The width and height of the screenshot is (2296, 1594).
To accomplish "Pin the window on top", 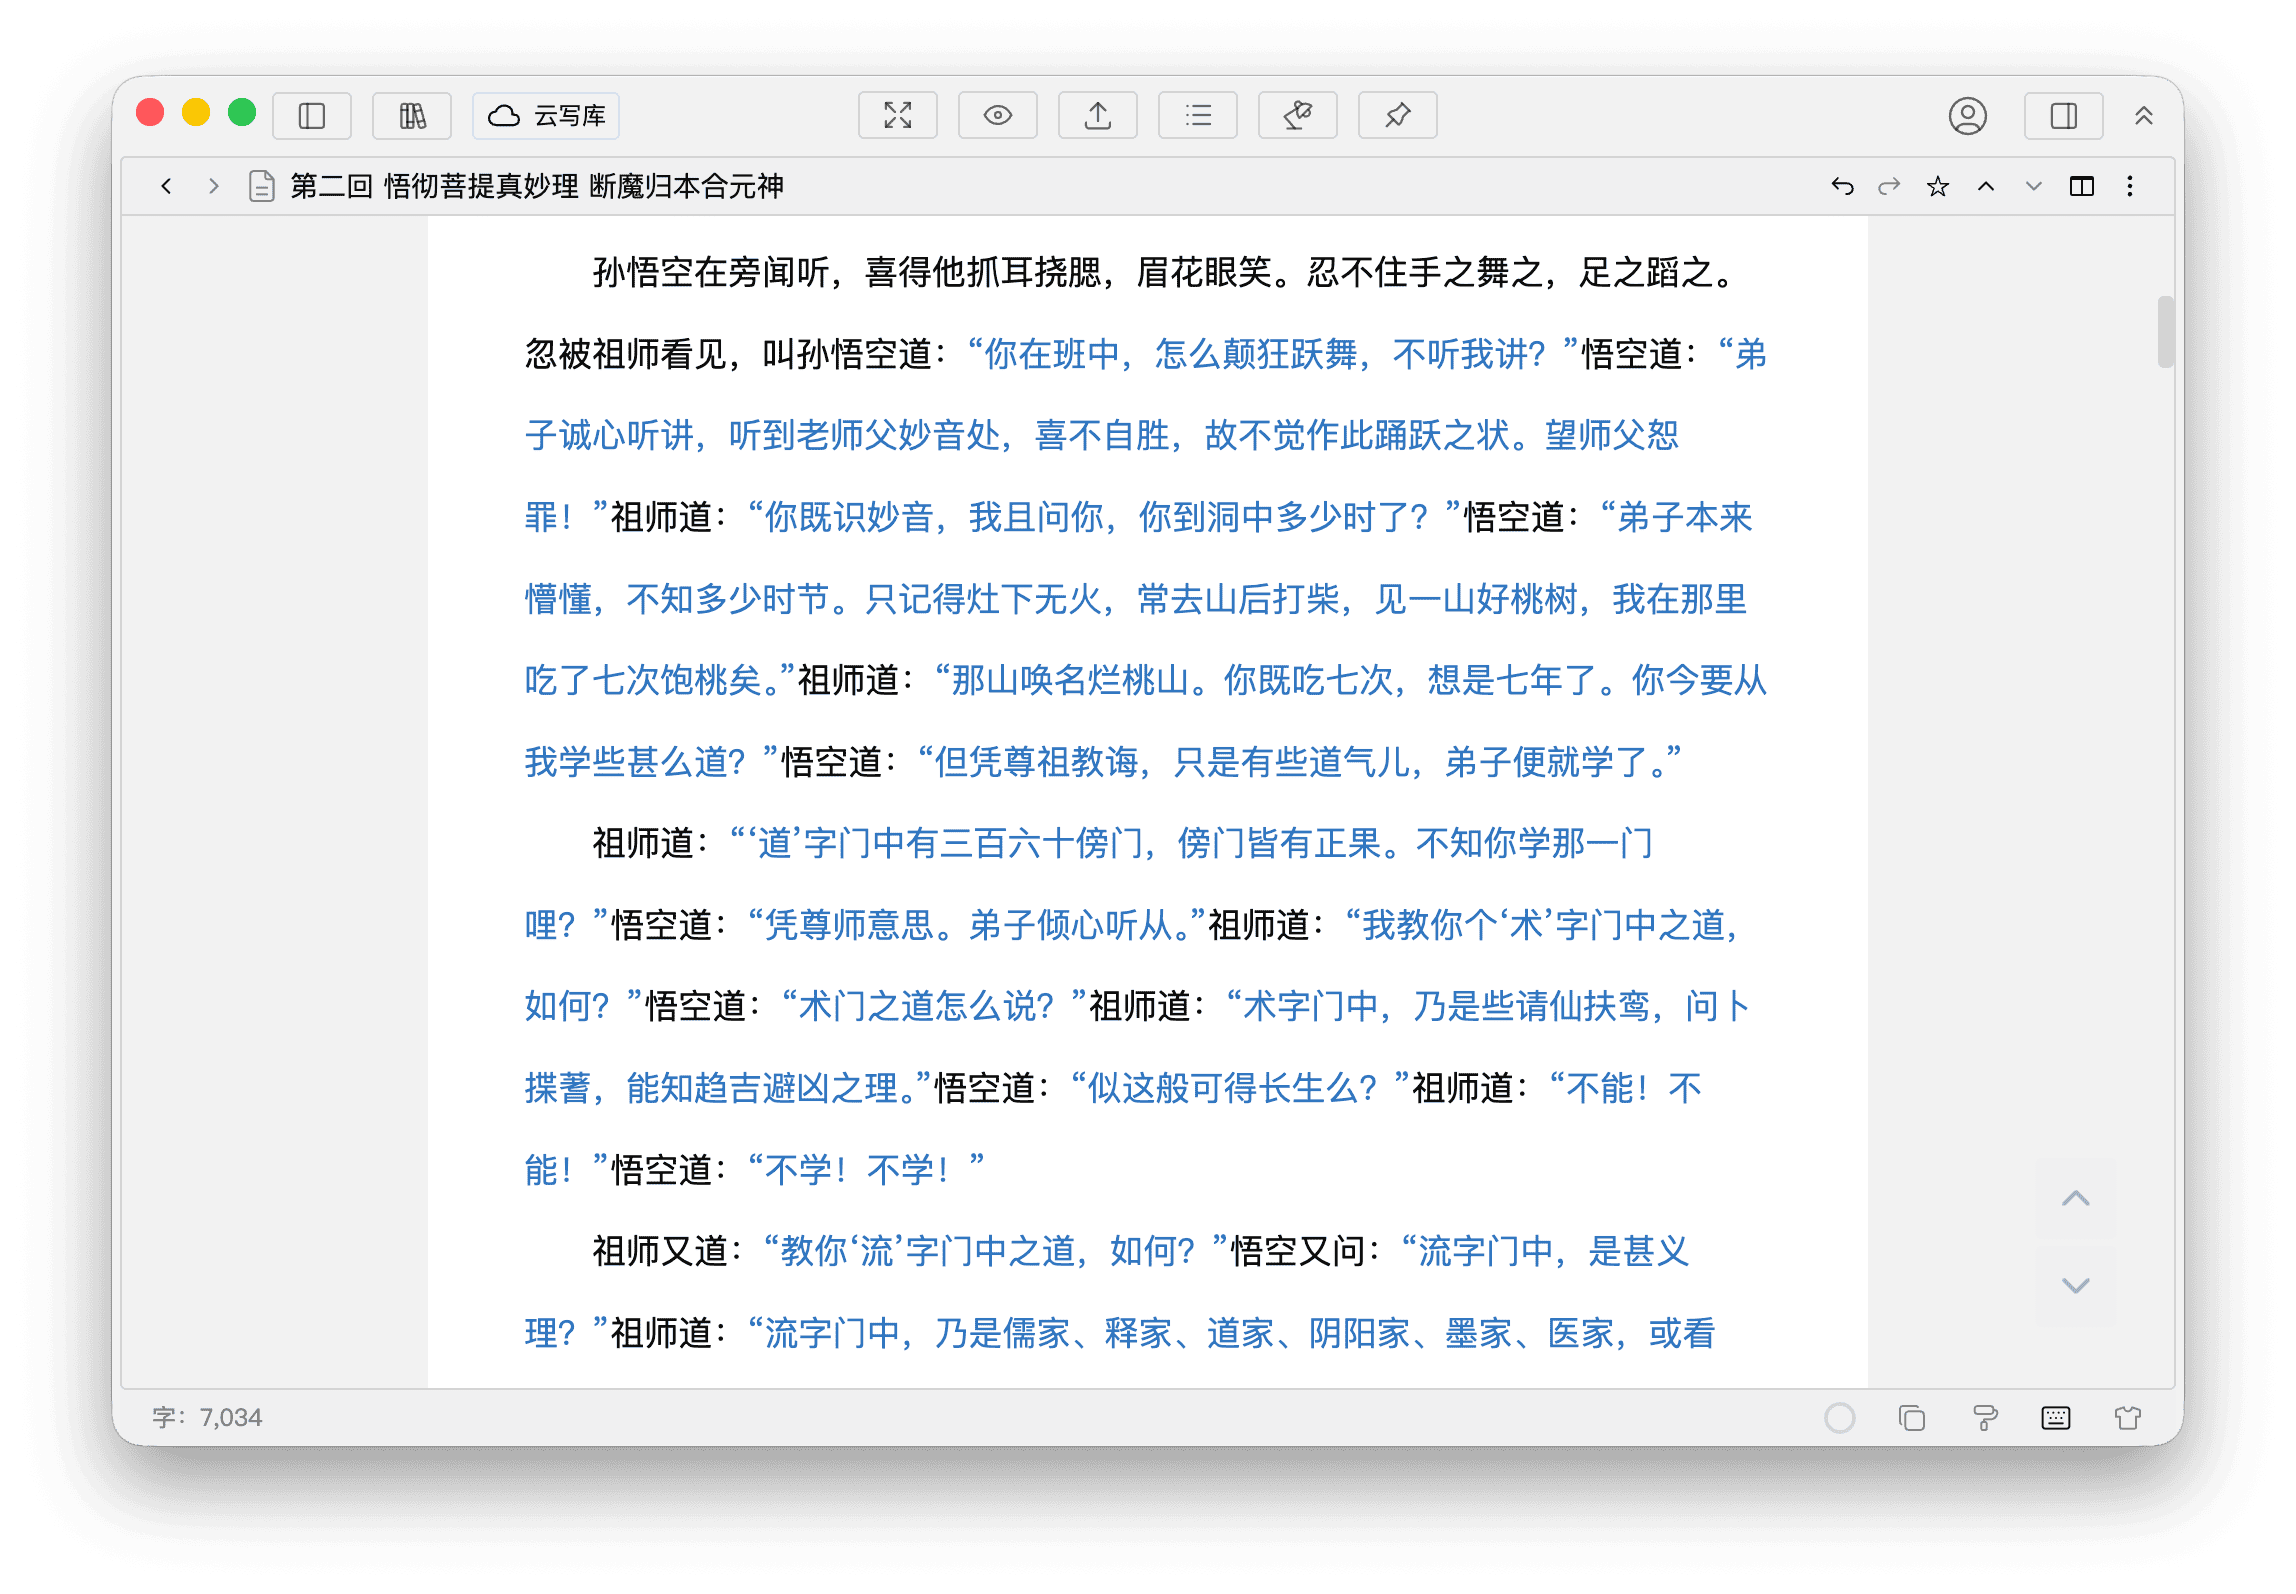I will coord(1398,116).
